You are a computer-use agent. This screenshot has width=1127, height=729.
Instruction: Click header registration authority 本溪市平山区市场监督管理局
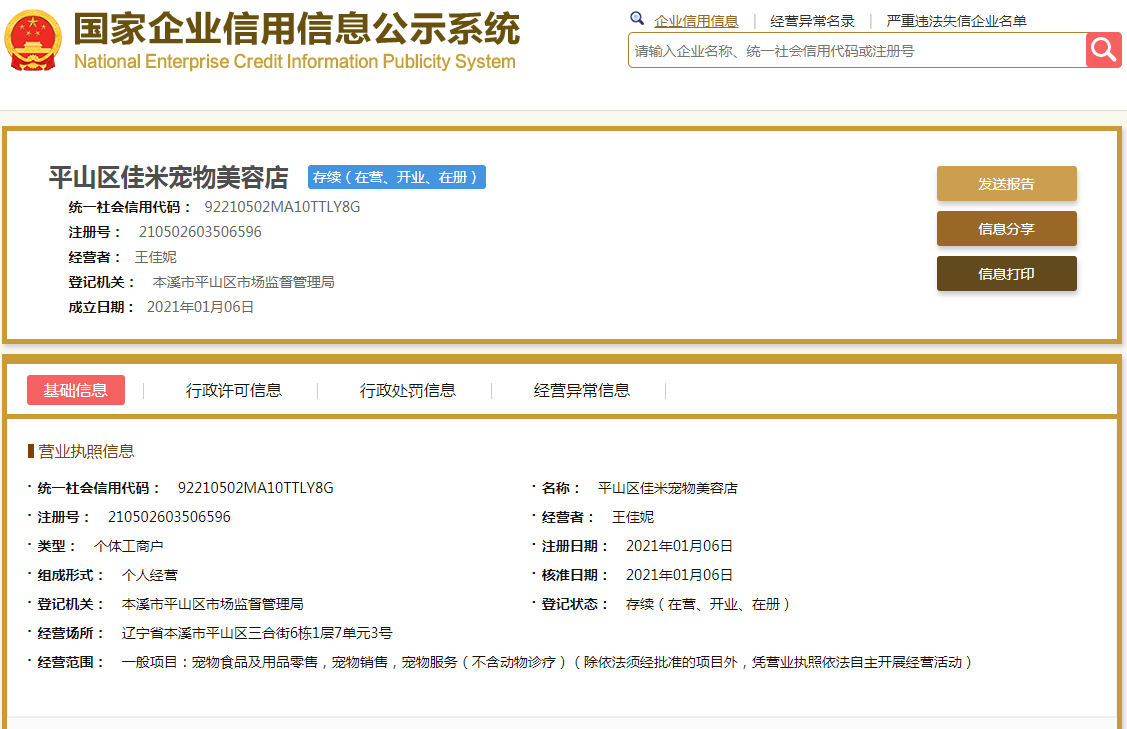244,283
